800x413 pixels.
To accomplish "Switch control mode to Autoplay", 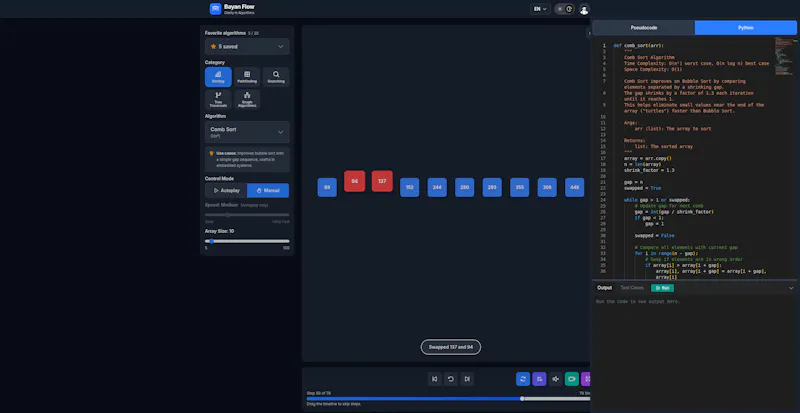I will tap(226, 190).
